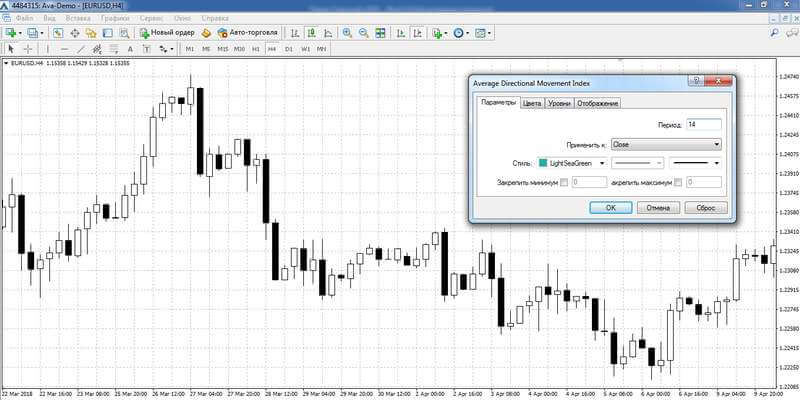Toggle chart shift icon
The width and height of the screenshot is (800, 400).
[417, 33]
